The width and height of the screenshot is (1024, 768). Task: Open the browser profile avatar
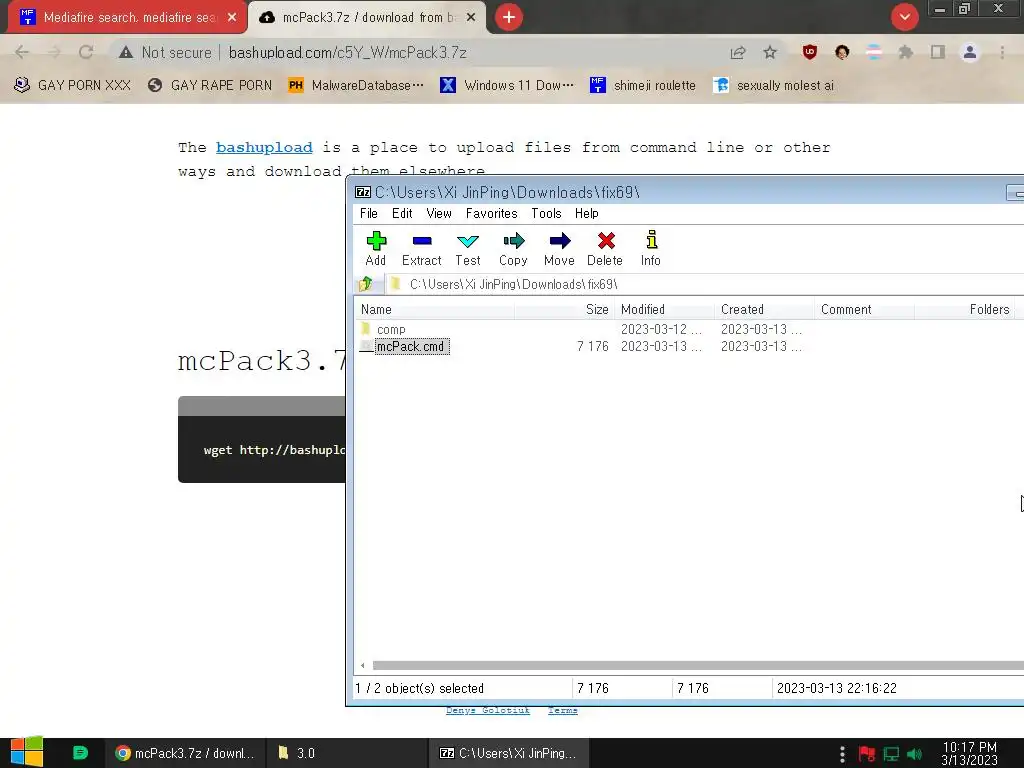coord(970,52)
